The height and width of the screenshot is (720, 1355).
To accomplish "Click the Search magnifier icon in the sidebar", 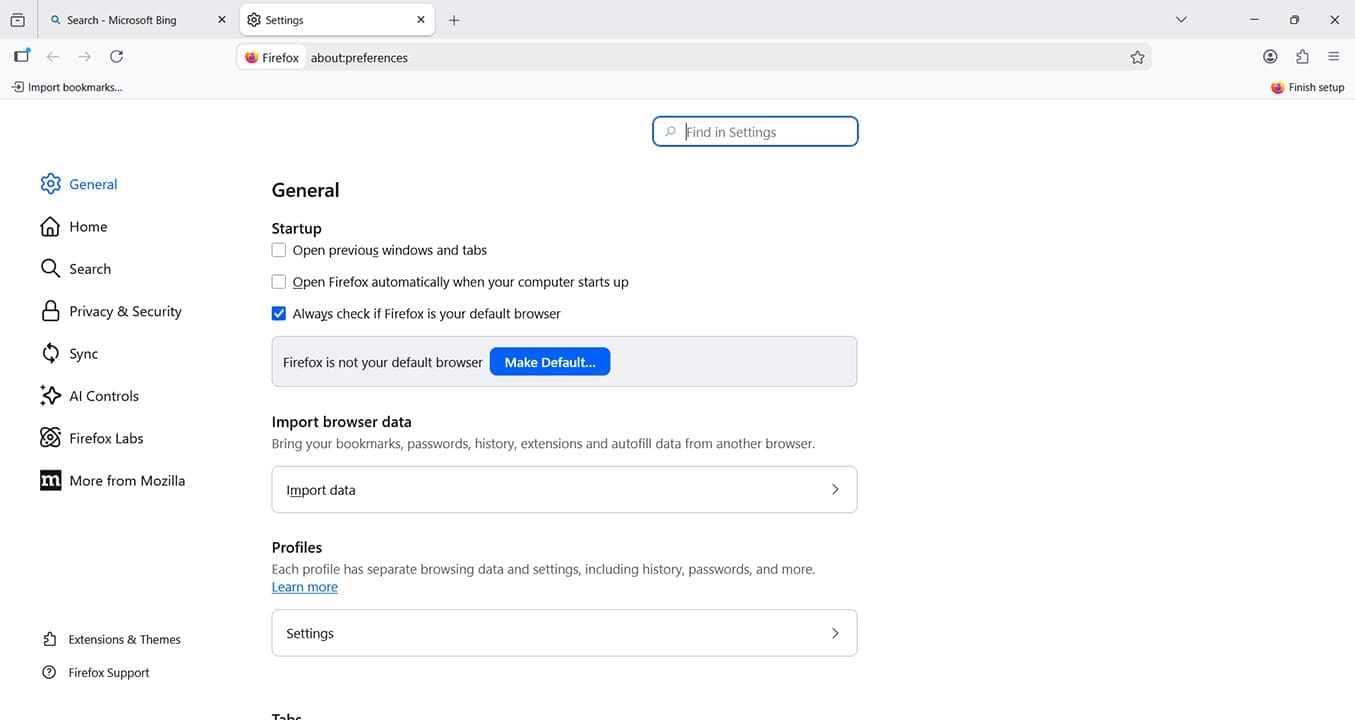I will tap(50, 268).
